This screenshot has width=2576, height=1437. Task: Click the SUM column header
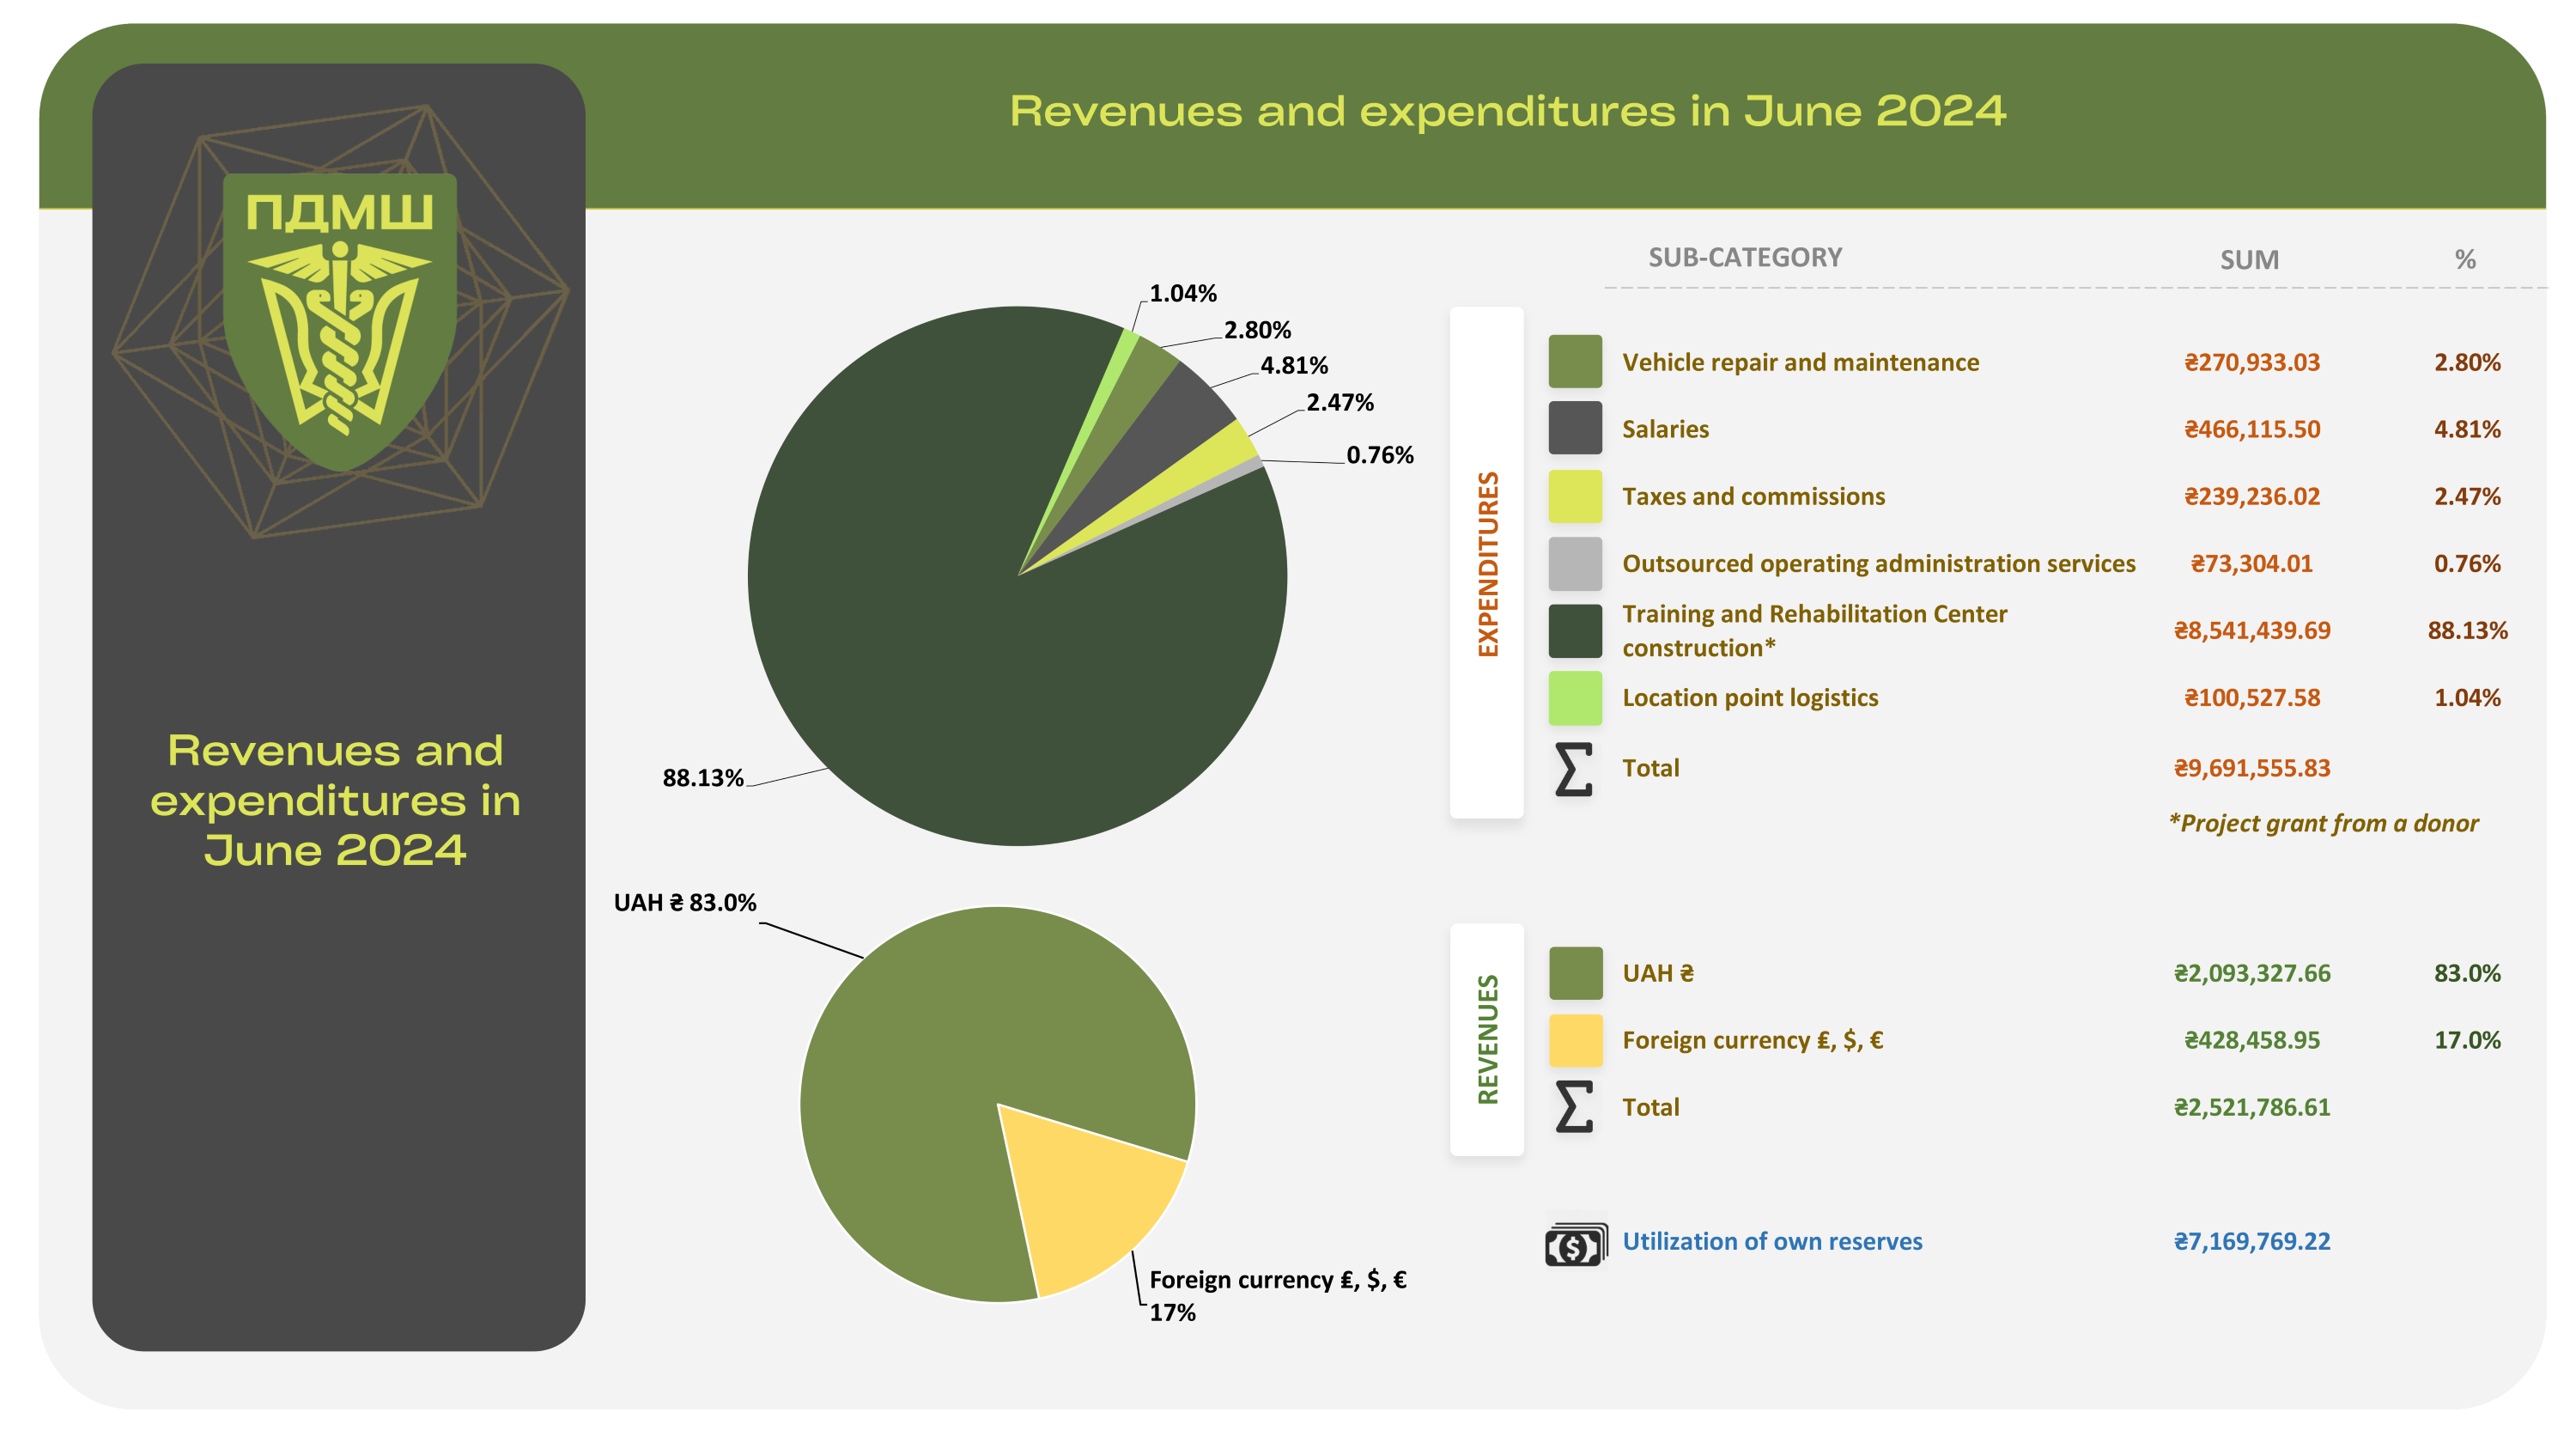(2249, 260)
